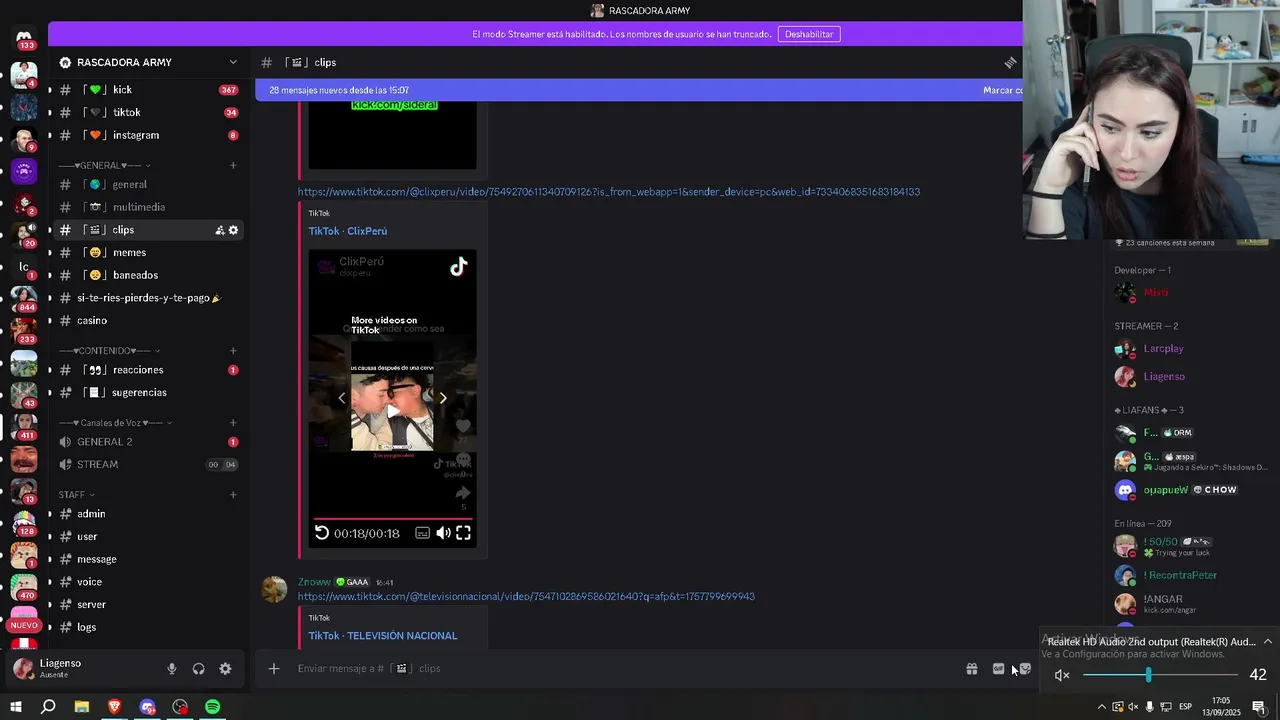Add channel to Canales de Voz plus icon

pyautogui.click(x=233, y=423)
